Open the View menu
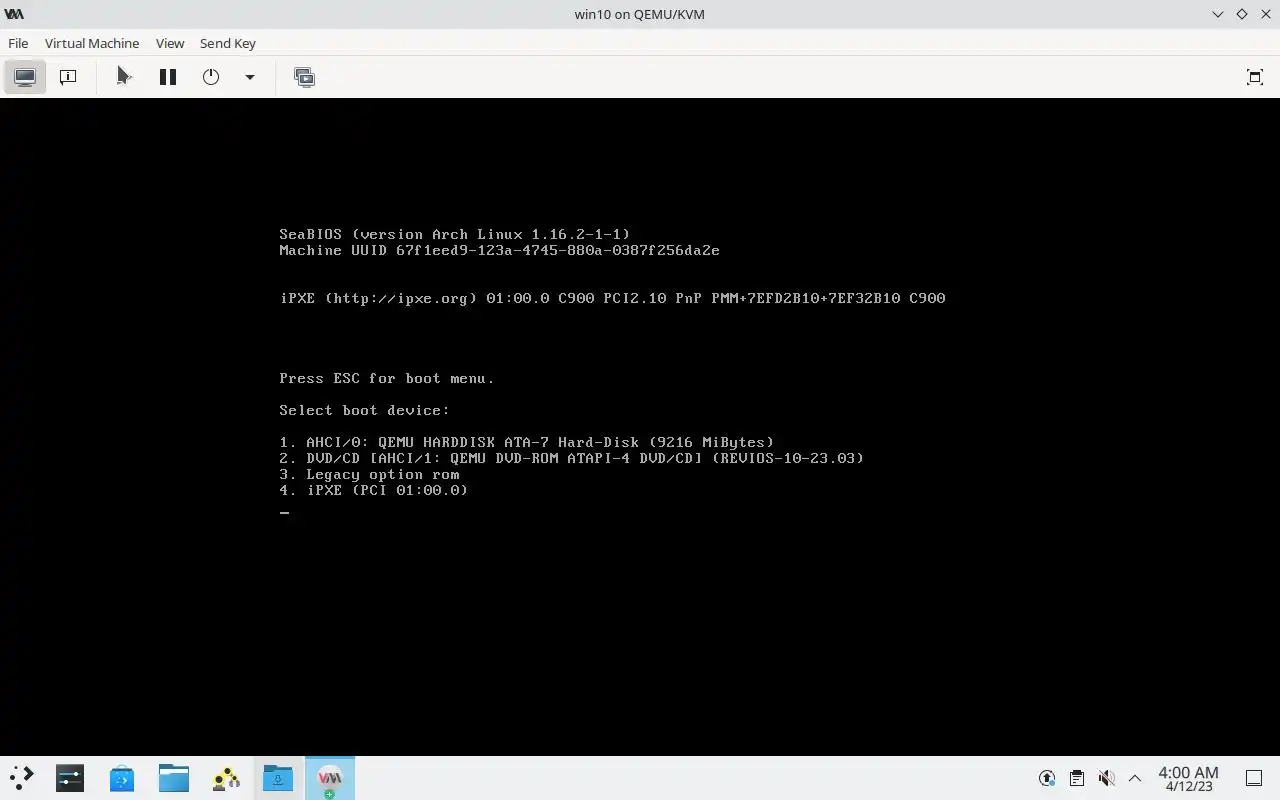1280x800 pixels. tap(170, 43)
